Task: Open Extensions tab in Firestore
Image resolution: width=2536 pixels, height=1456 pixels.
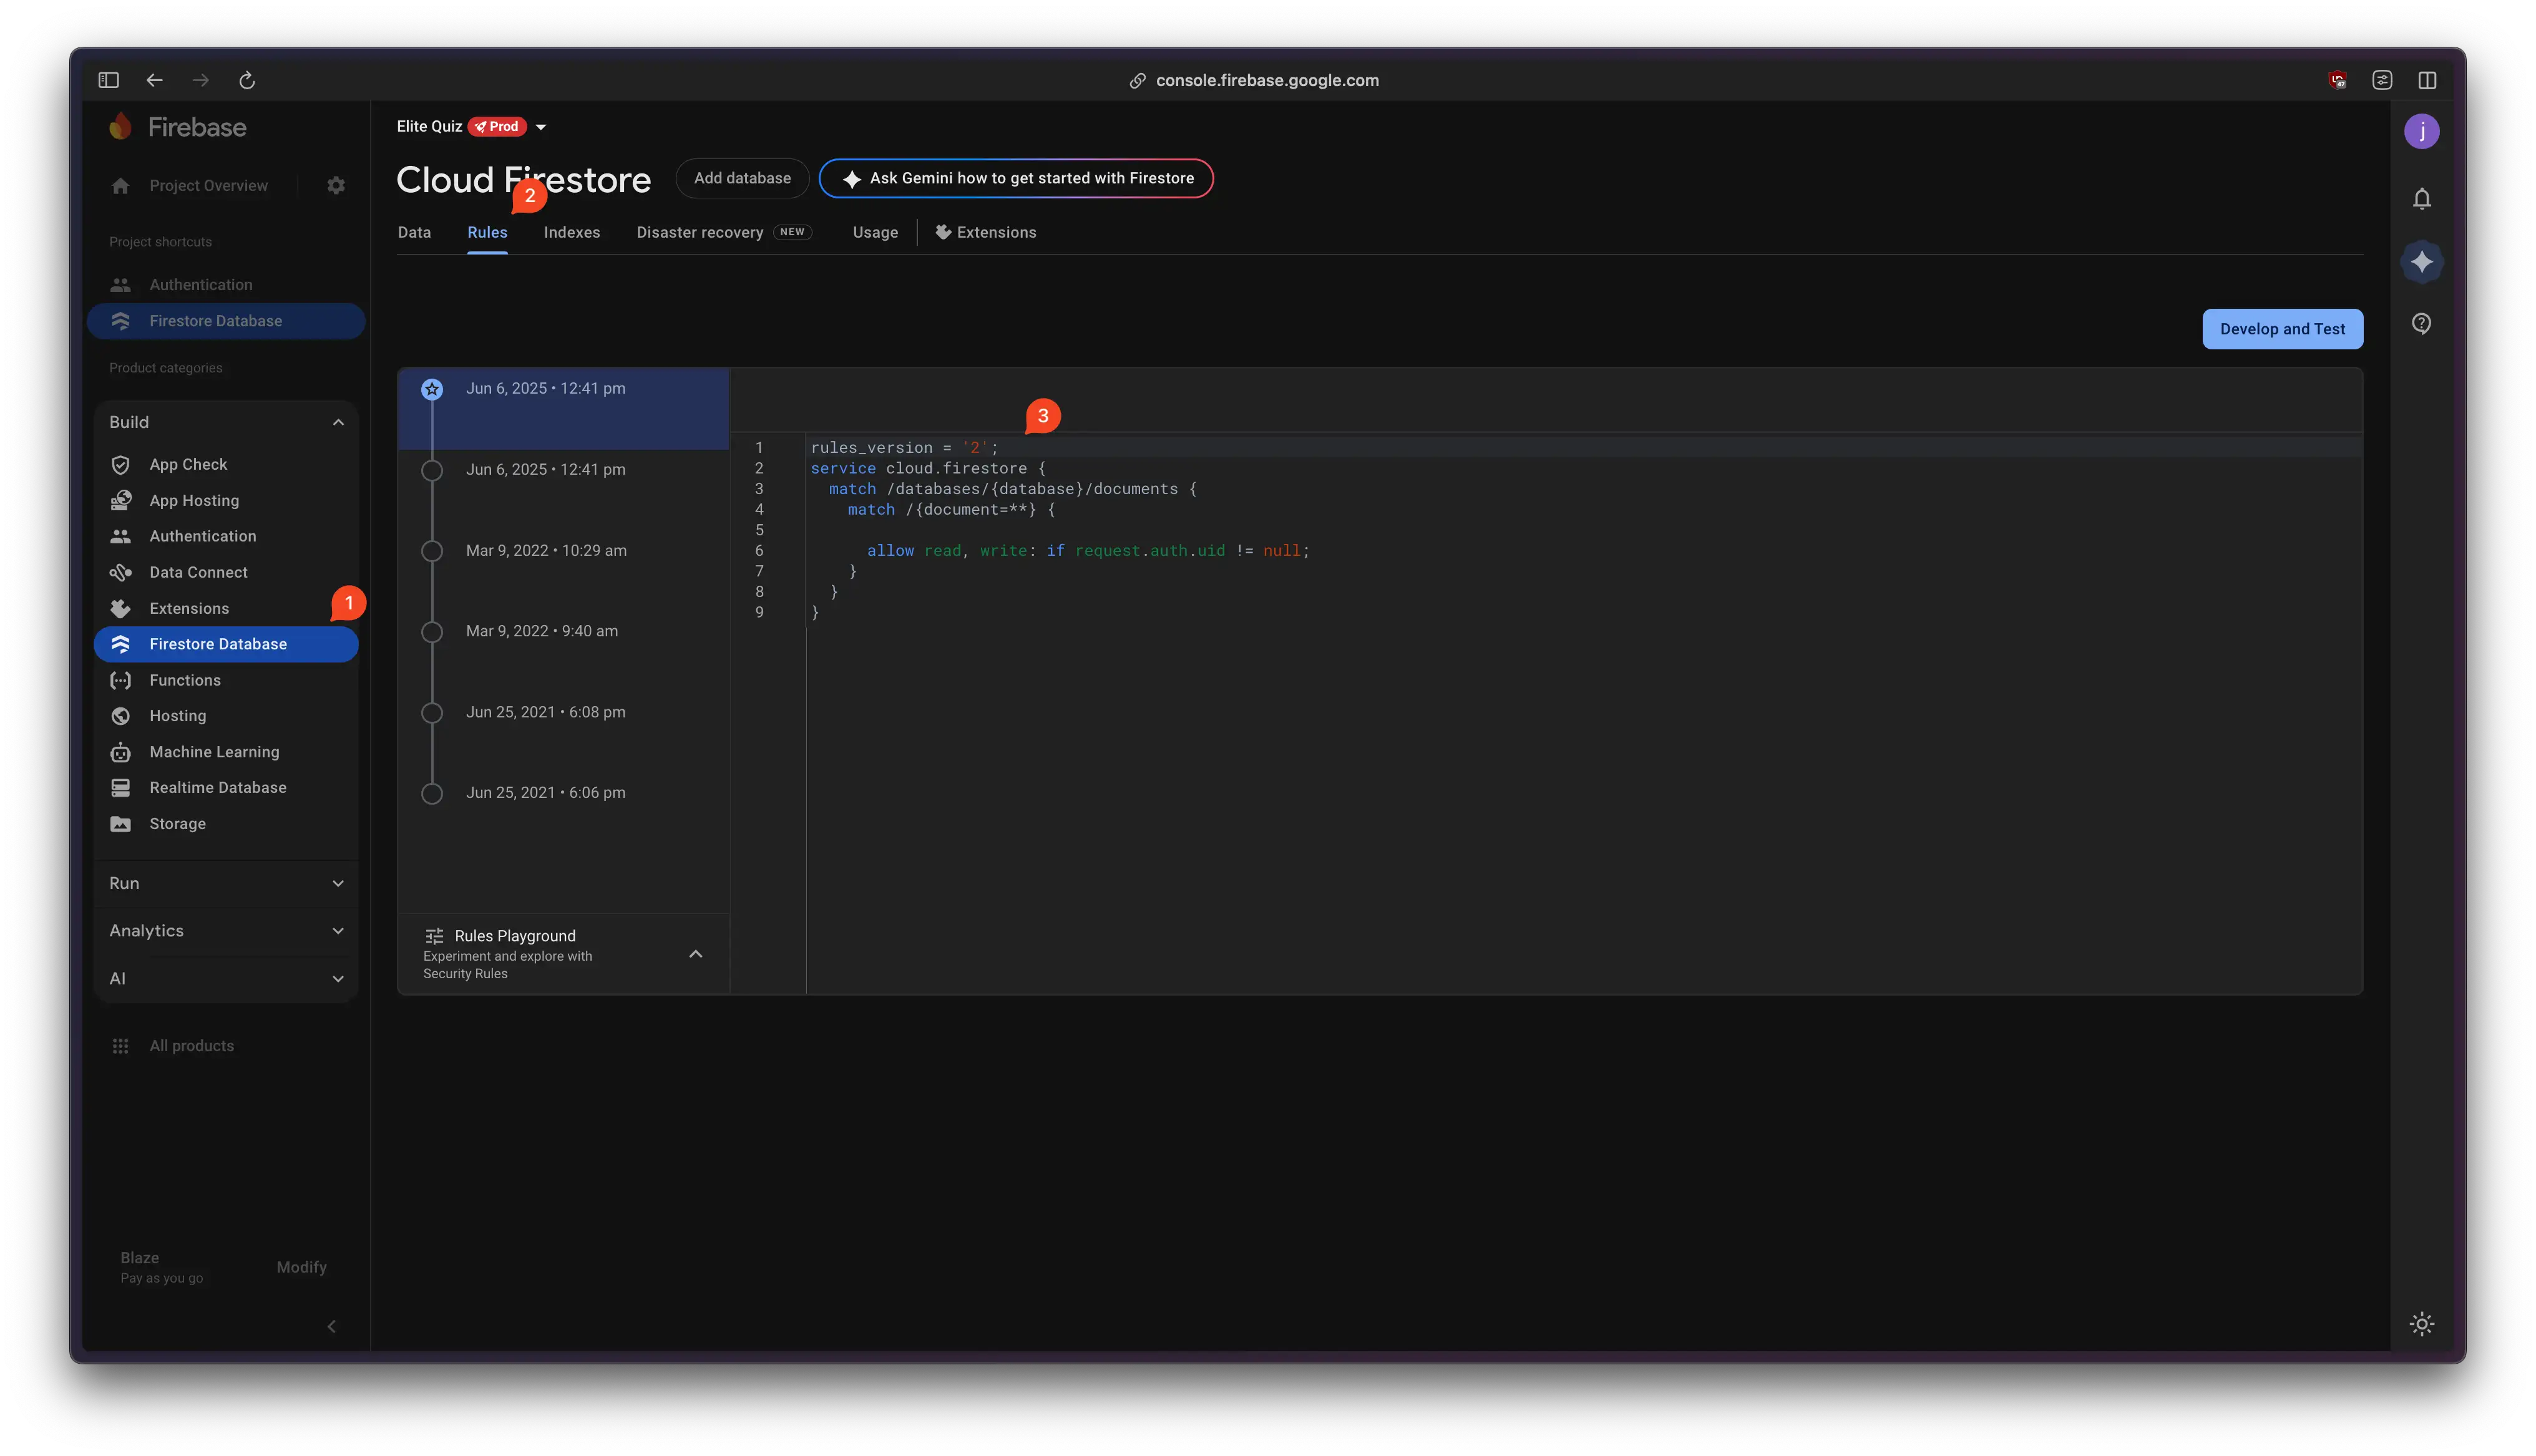Action: coord(985,232)
